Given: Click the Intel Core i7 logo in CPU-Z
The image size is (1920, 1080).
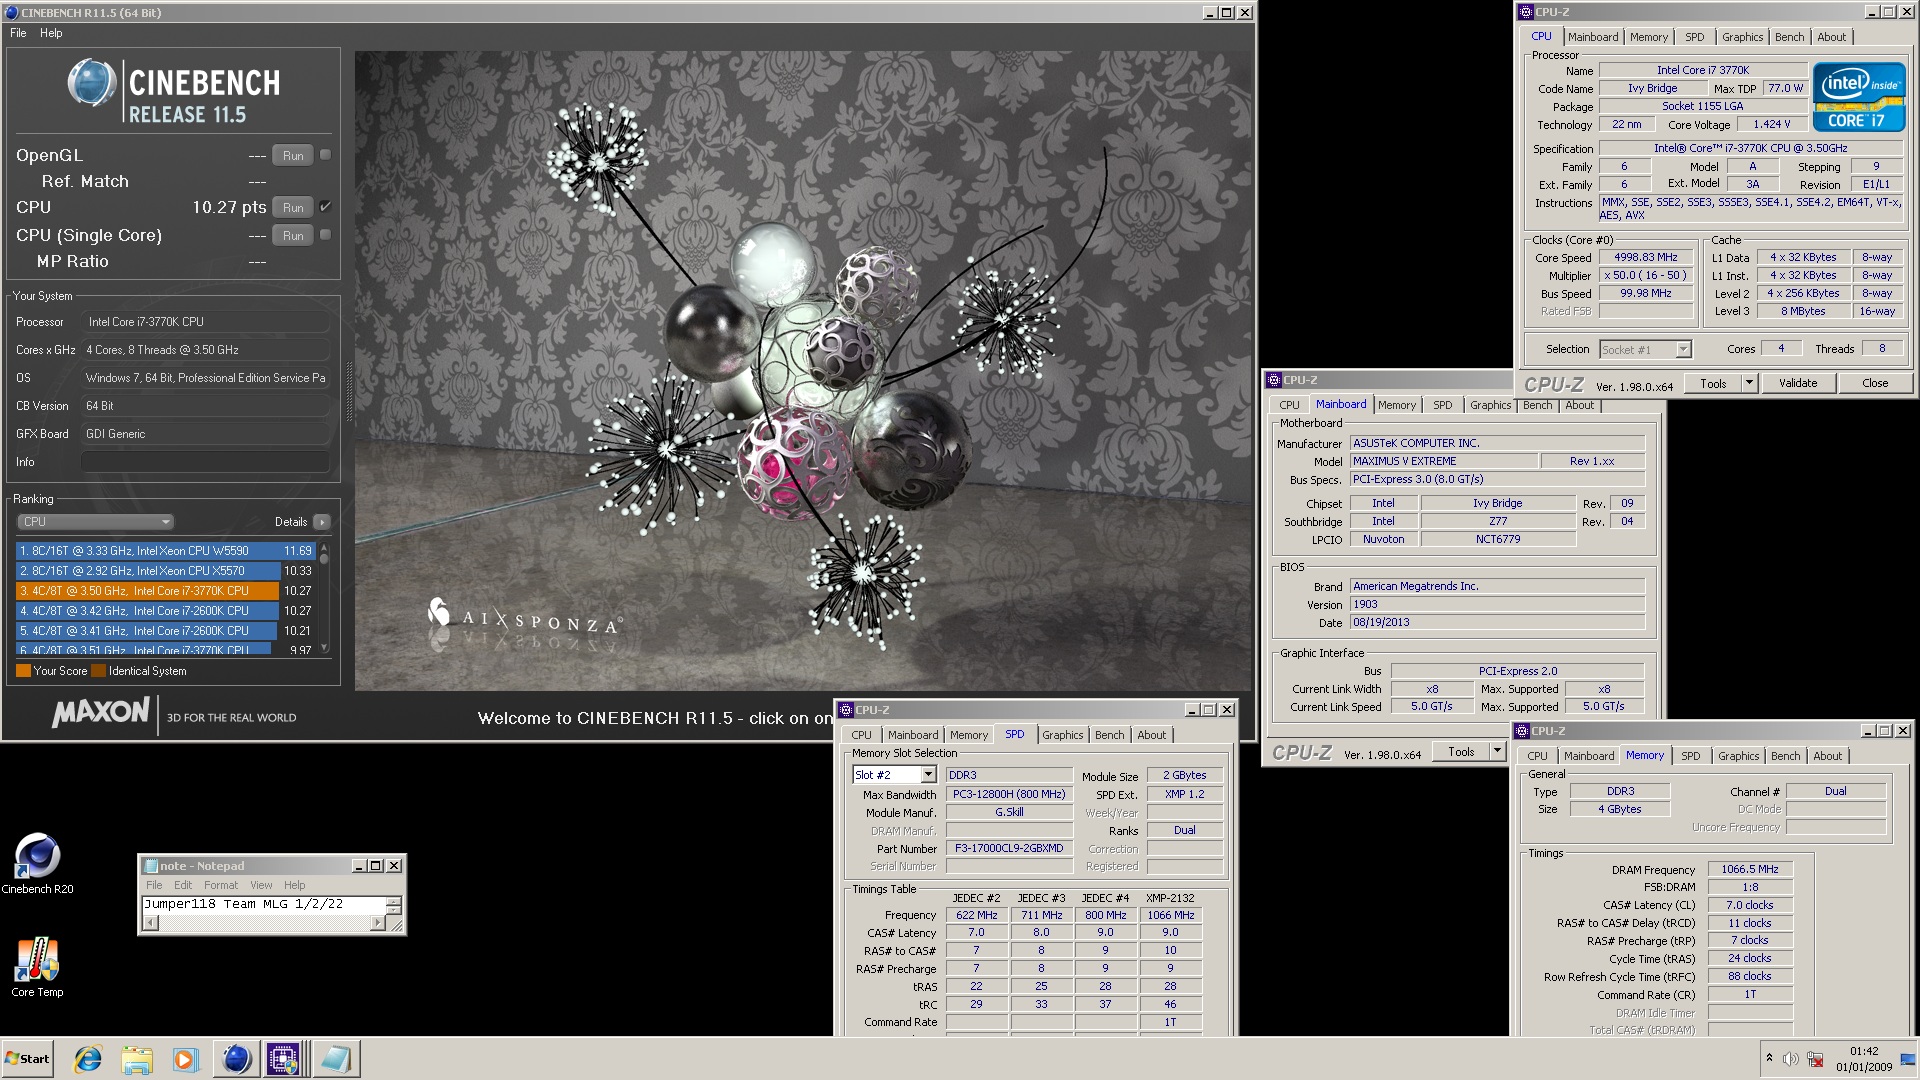Looking at the screenshot, I should coord(1859,97).
